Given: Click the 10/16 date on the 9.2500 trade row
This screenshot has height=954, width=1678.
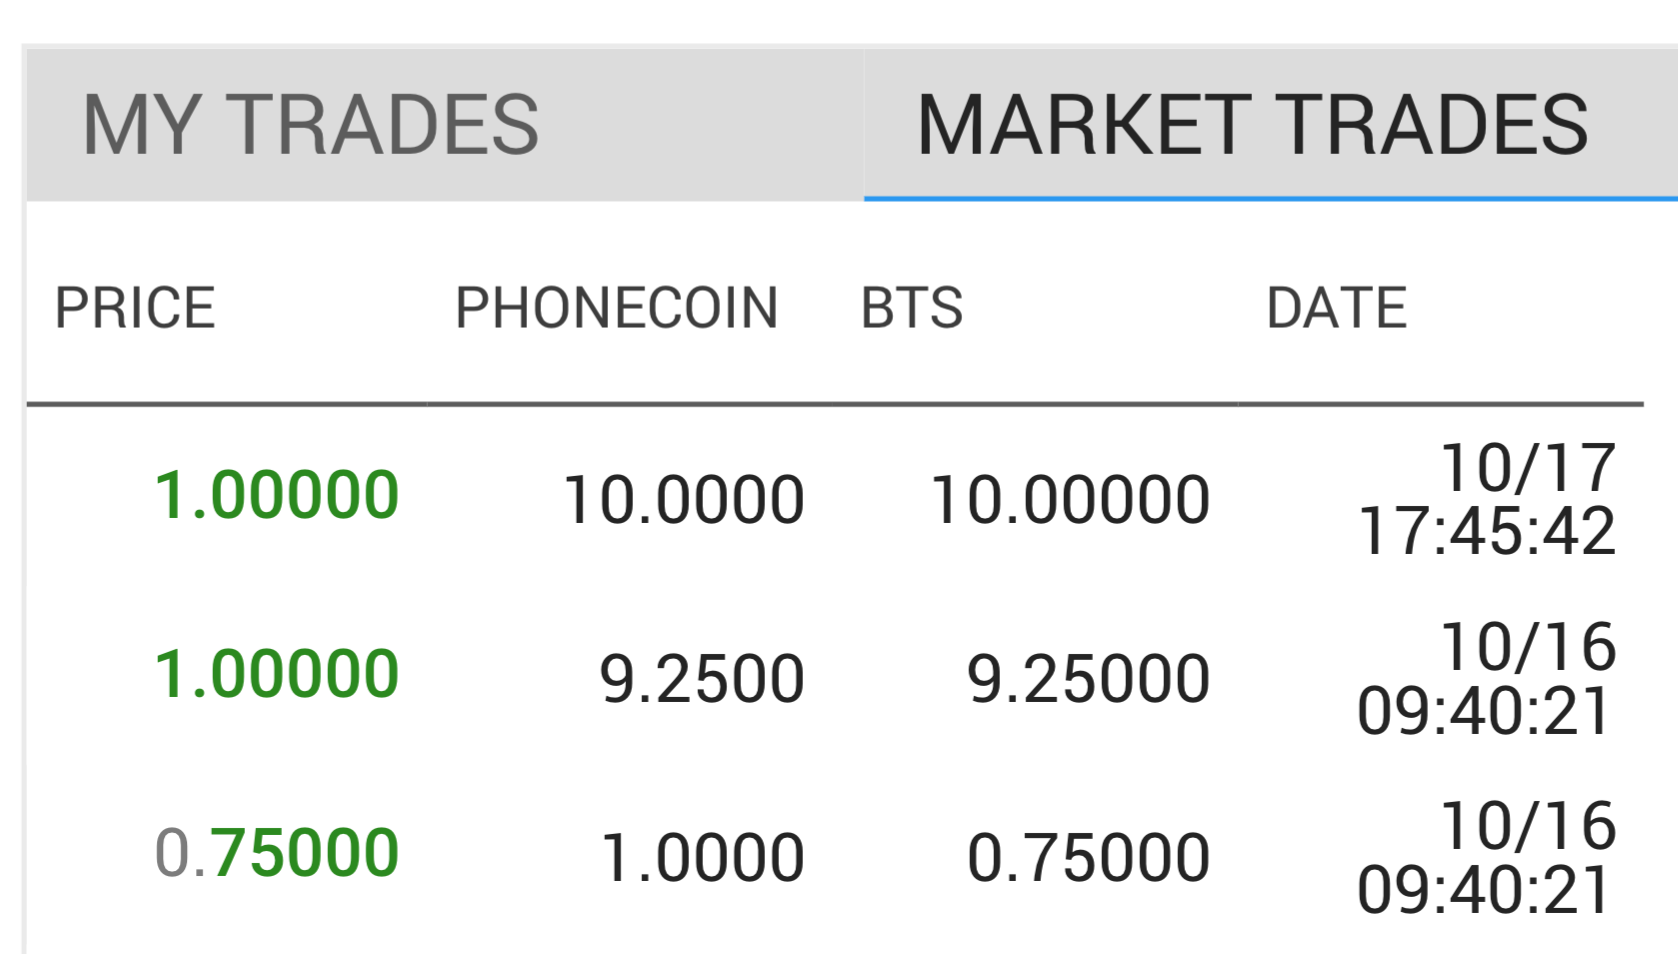Looking at the screenshot, I should coord(1528,646).
